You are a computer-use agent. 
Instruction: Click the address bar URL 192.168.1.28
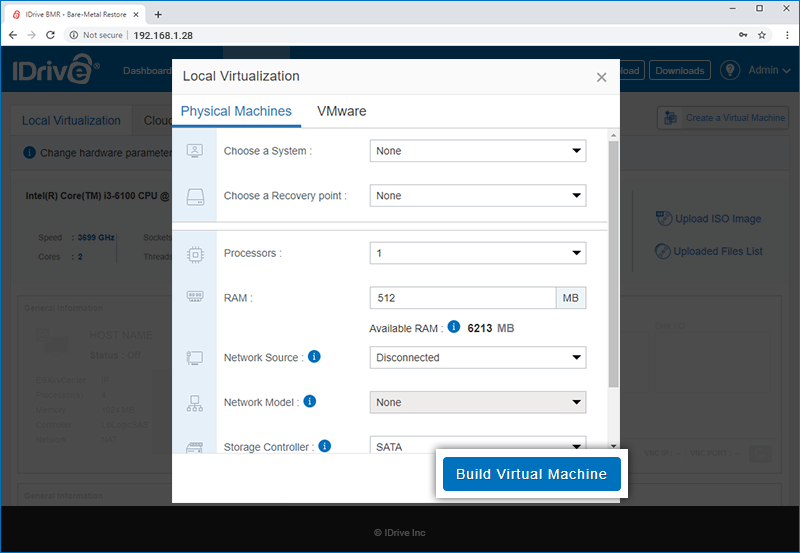[163, 35]
